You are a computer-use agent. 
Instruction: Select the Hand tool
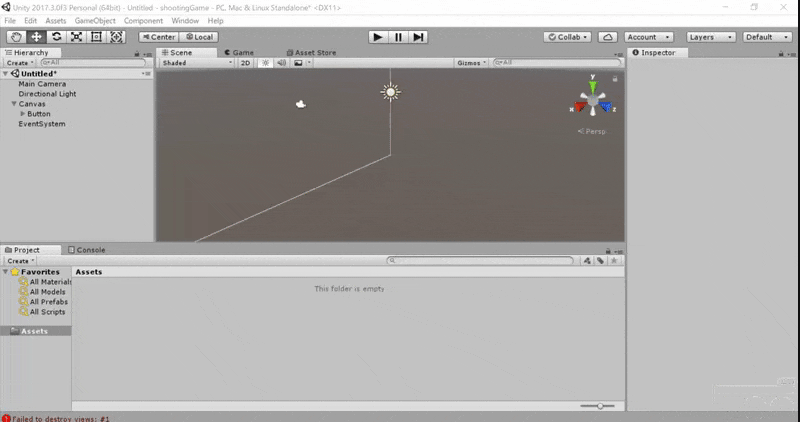click(x=16, y=37)
